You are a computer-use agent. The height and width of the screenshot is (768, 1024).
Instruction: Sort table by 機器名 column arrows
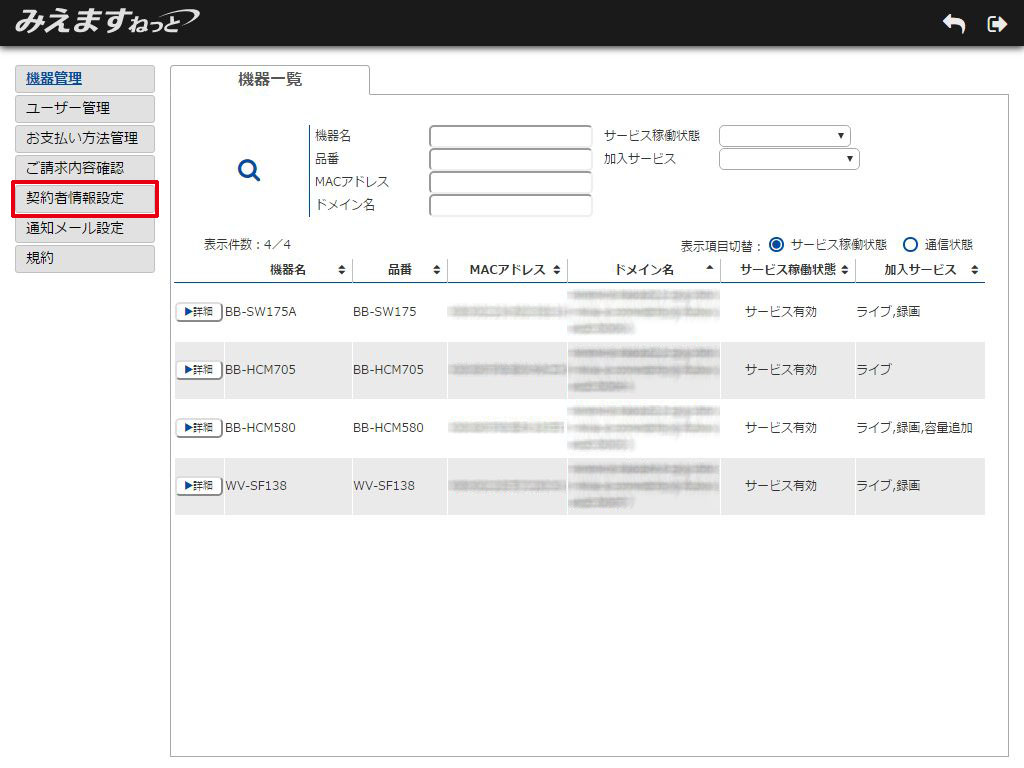tap(342, 270)
